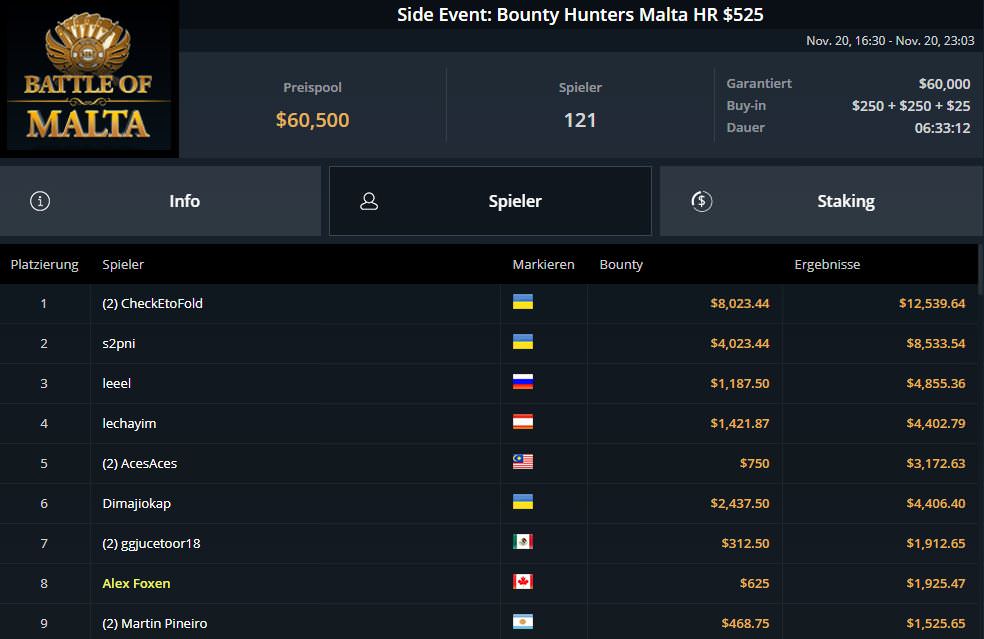
Task: Click the Markieren column header
Action: coord(543,265)
